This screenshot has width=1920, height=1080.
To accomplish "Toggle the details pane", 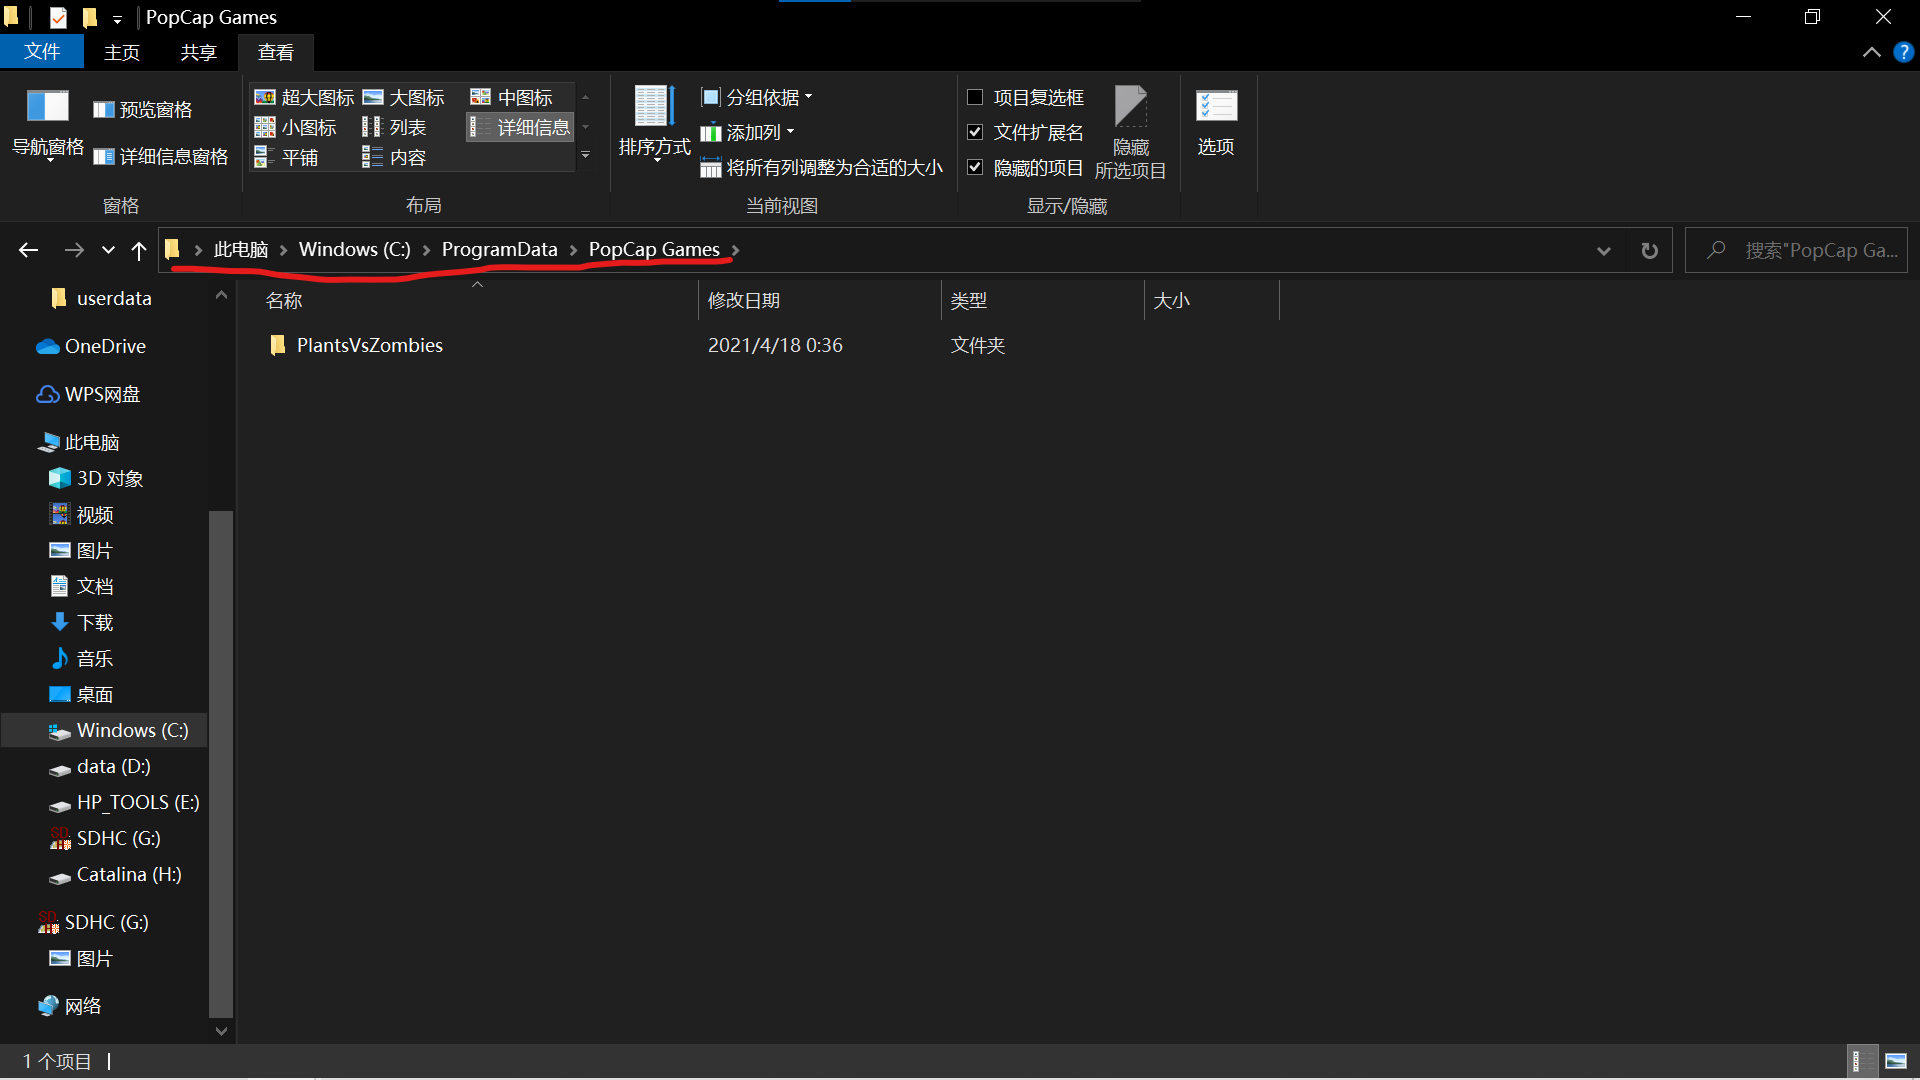I will (x=160, y=157).
